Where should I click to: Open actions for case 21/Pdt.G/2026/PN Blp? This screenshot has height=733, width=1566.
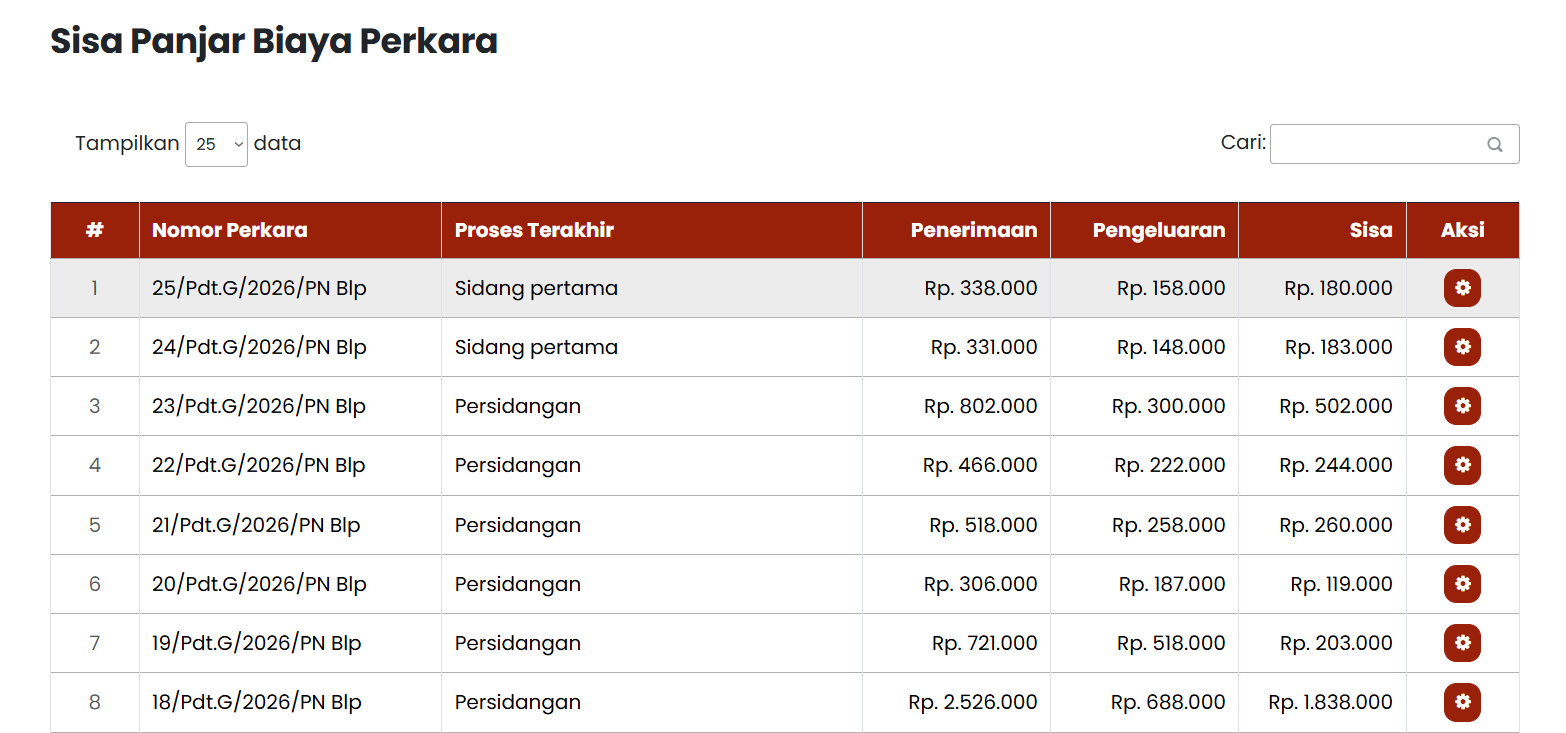1462,525
